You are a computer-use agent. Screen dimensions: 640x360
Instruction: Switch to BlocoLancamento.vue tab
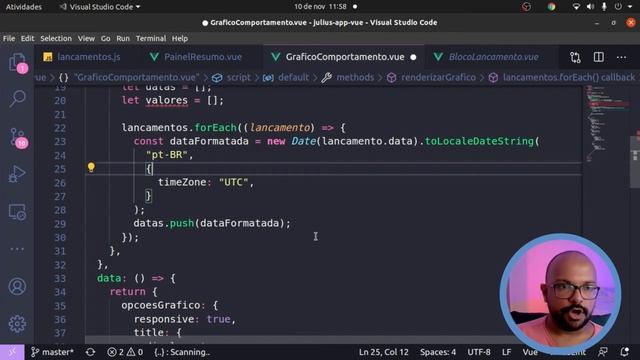tap(487, 57)
